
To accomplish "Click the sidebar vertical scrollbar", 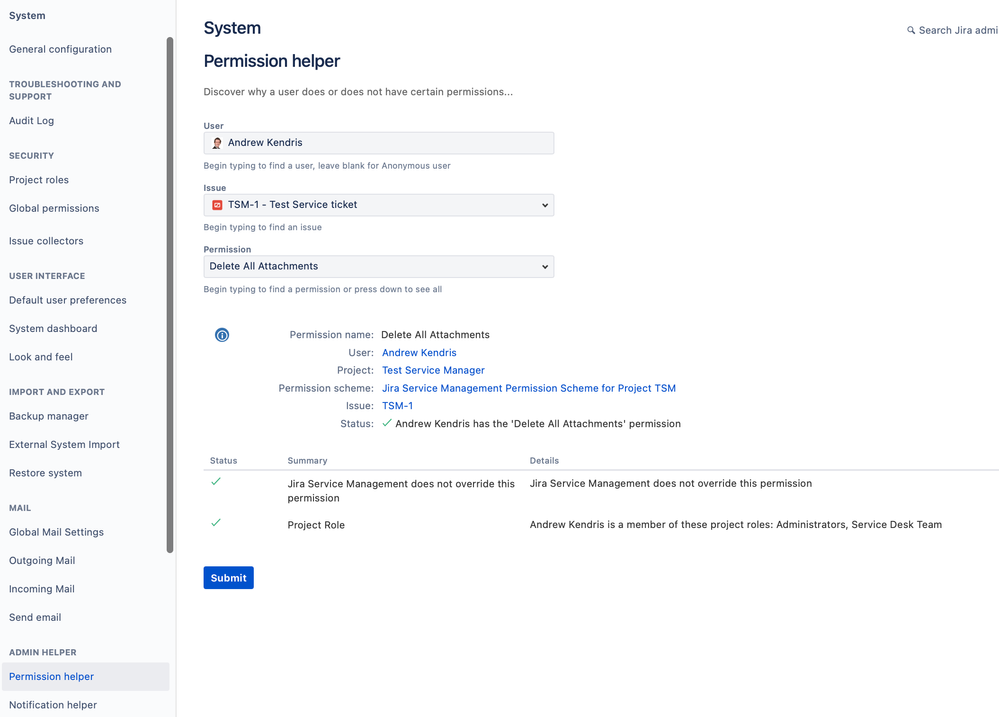I will (x=169, y=295).
